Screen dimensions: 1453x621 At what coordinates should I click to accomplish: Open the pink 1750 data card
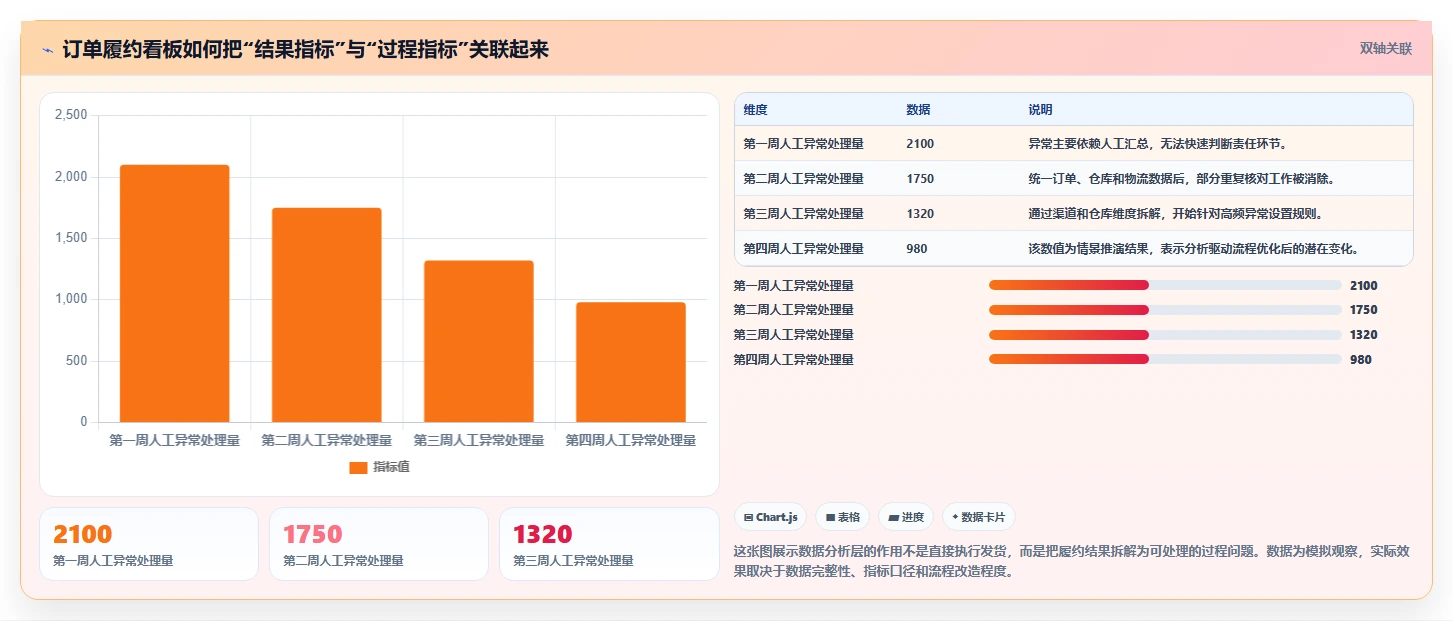pos(379,544)
